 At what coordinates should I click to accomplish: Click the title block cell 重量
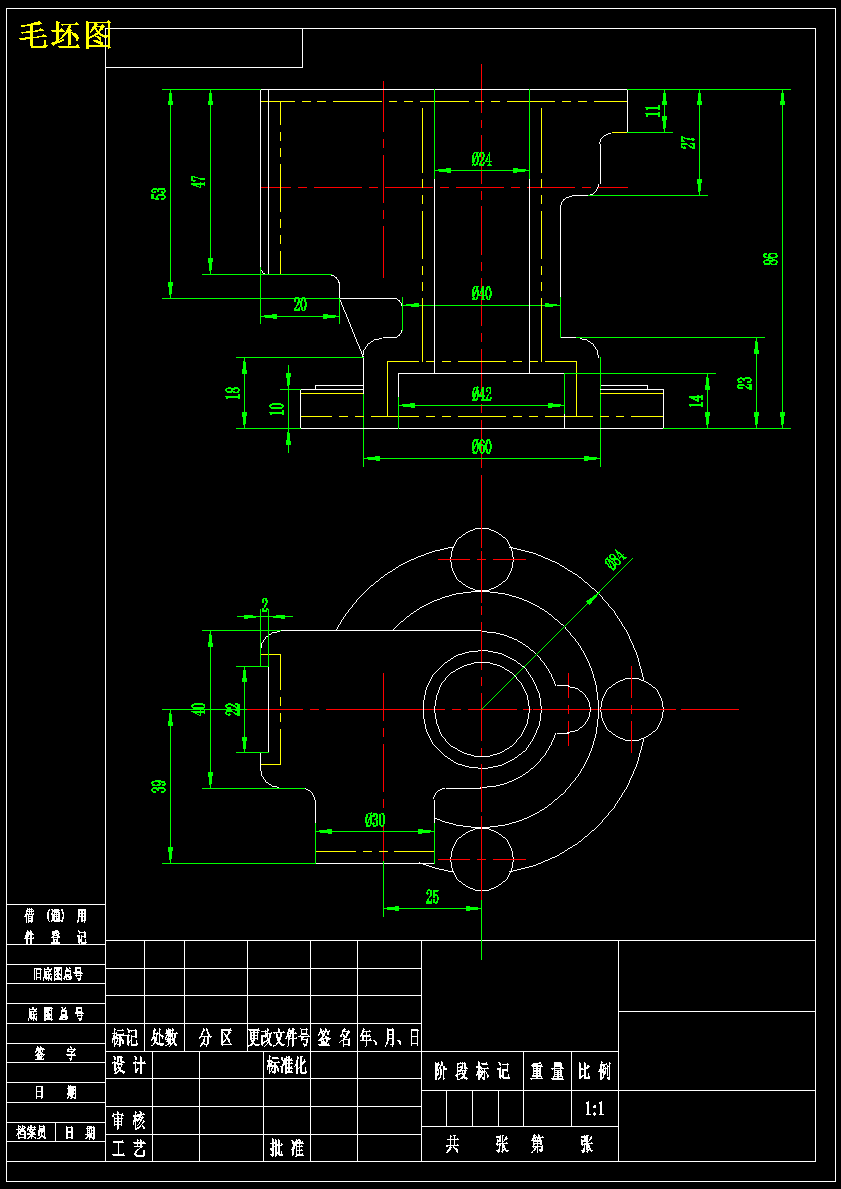point(547,1072)
